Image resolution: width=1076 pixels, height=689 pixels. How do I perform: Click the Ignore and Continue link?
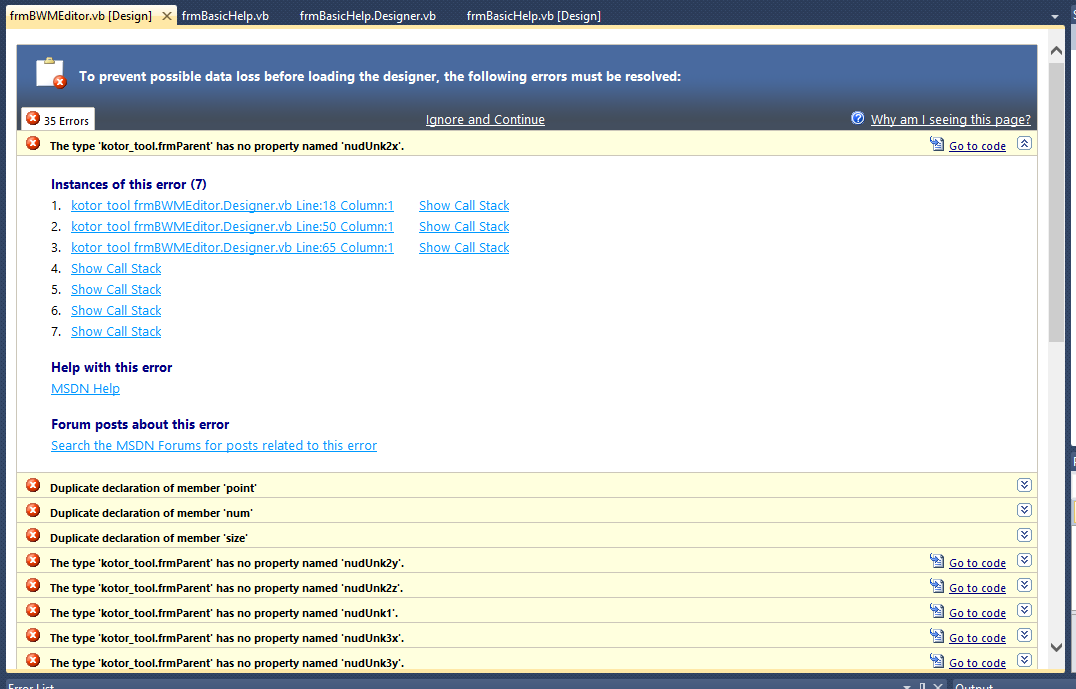(485, 120)
